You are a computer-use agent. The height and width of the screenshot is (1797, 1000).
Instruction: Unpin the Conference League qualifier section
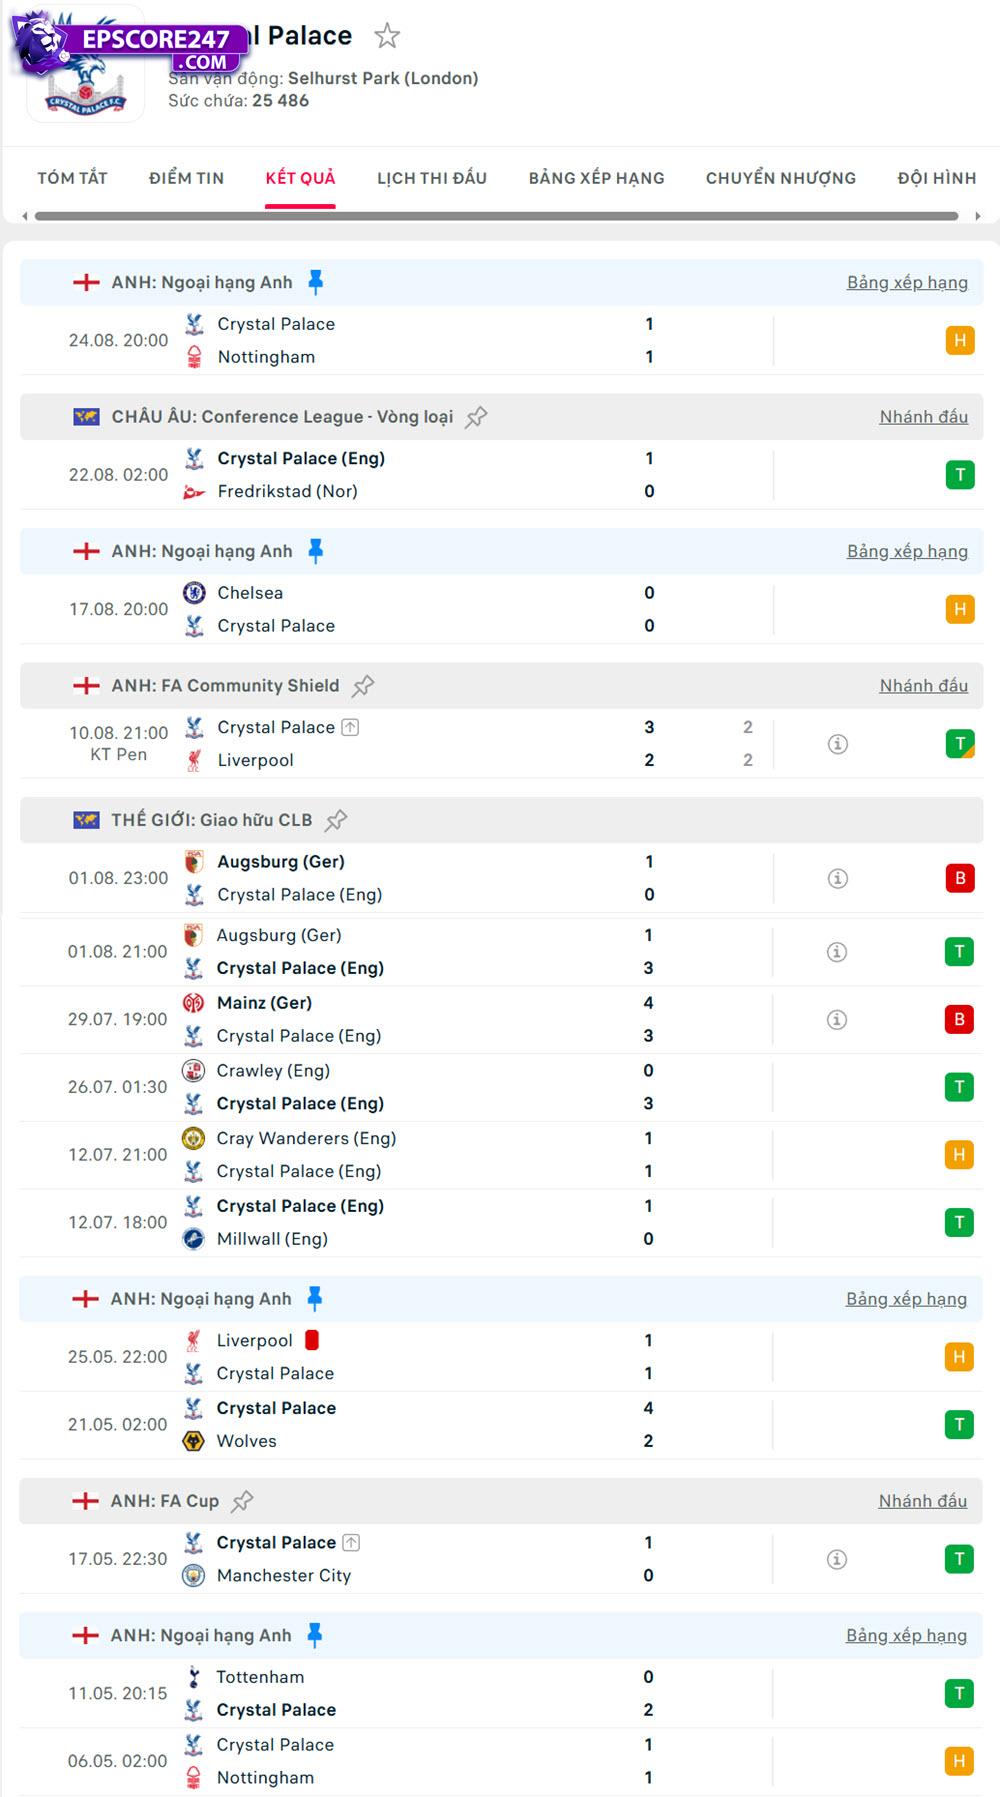click(x=479, y=416)
